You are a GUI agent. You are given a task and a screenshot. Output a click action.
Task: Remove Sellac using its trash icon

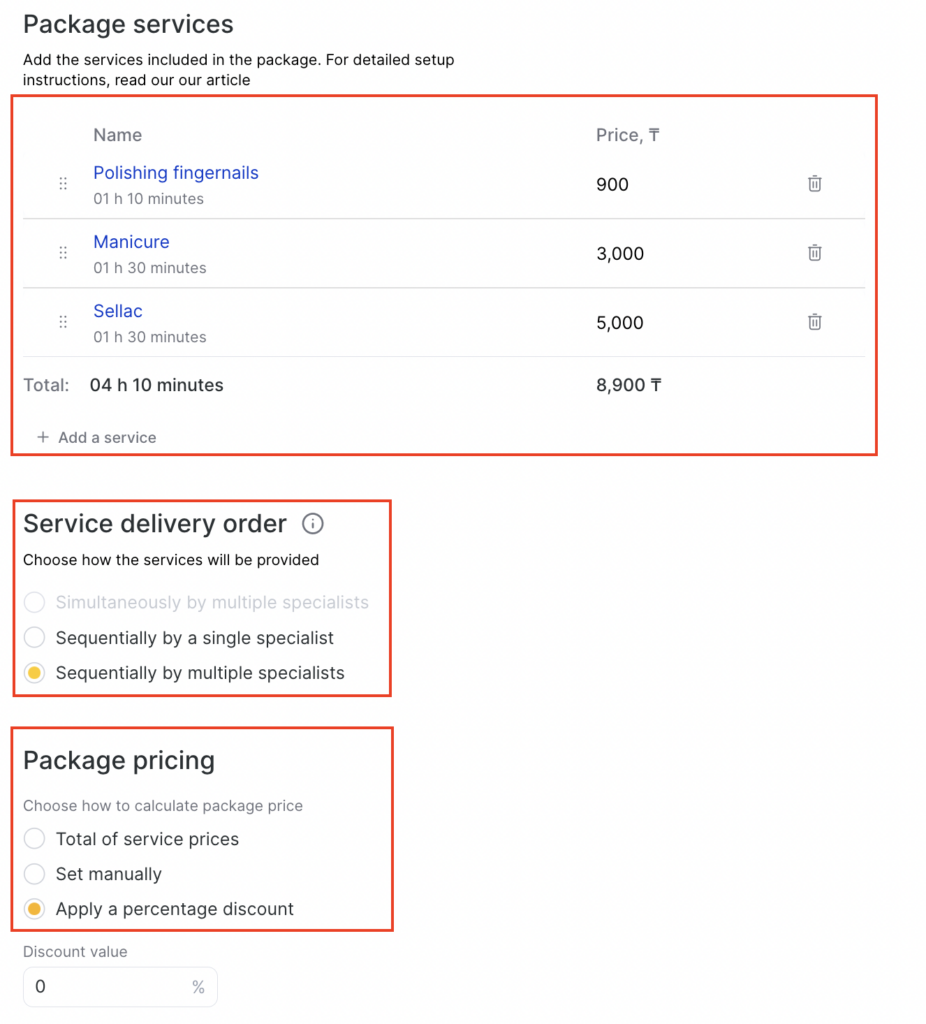click(814, 322)
